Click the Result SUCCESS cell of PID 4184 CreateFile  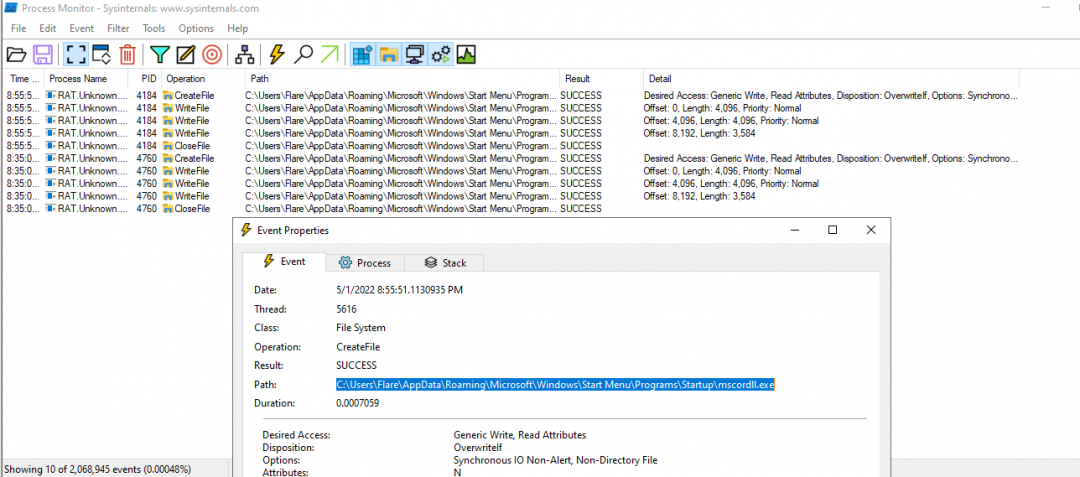coord(581,96)
